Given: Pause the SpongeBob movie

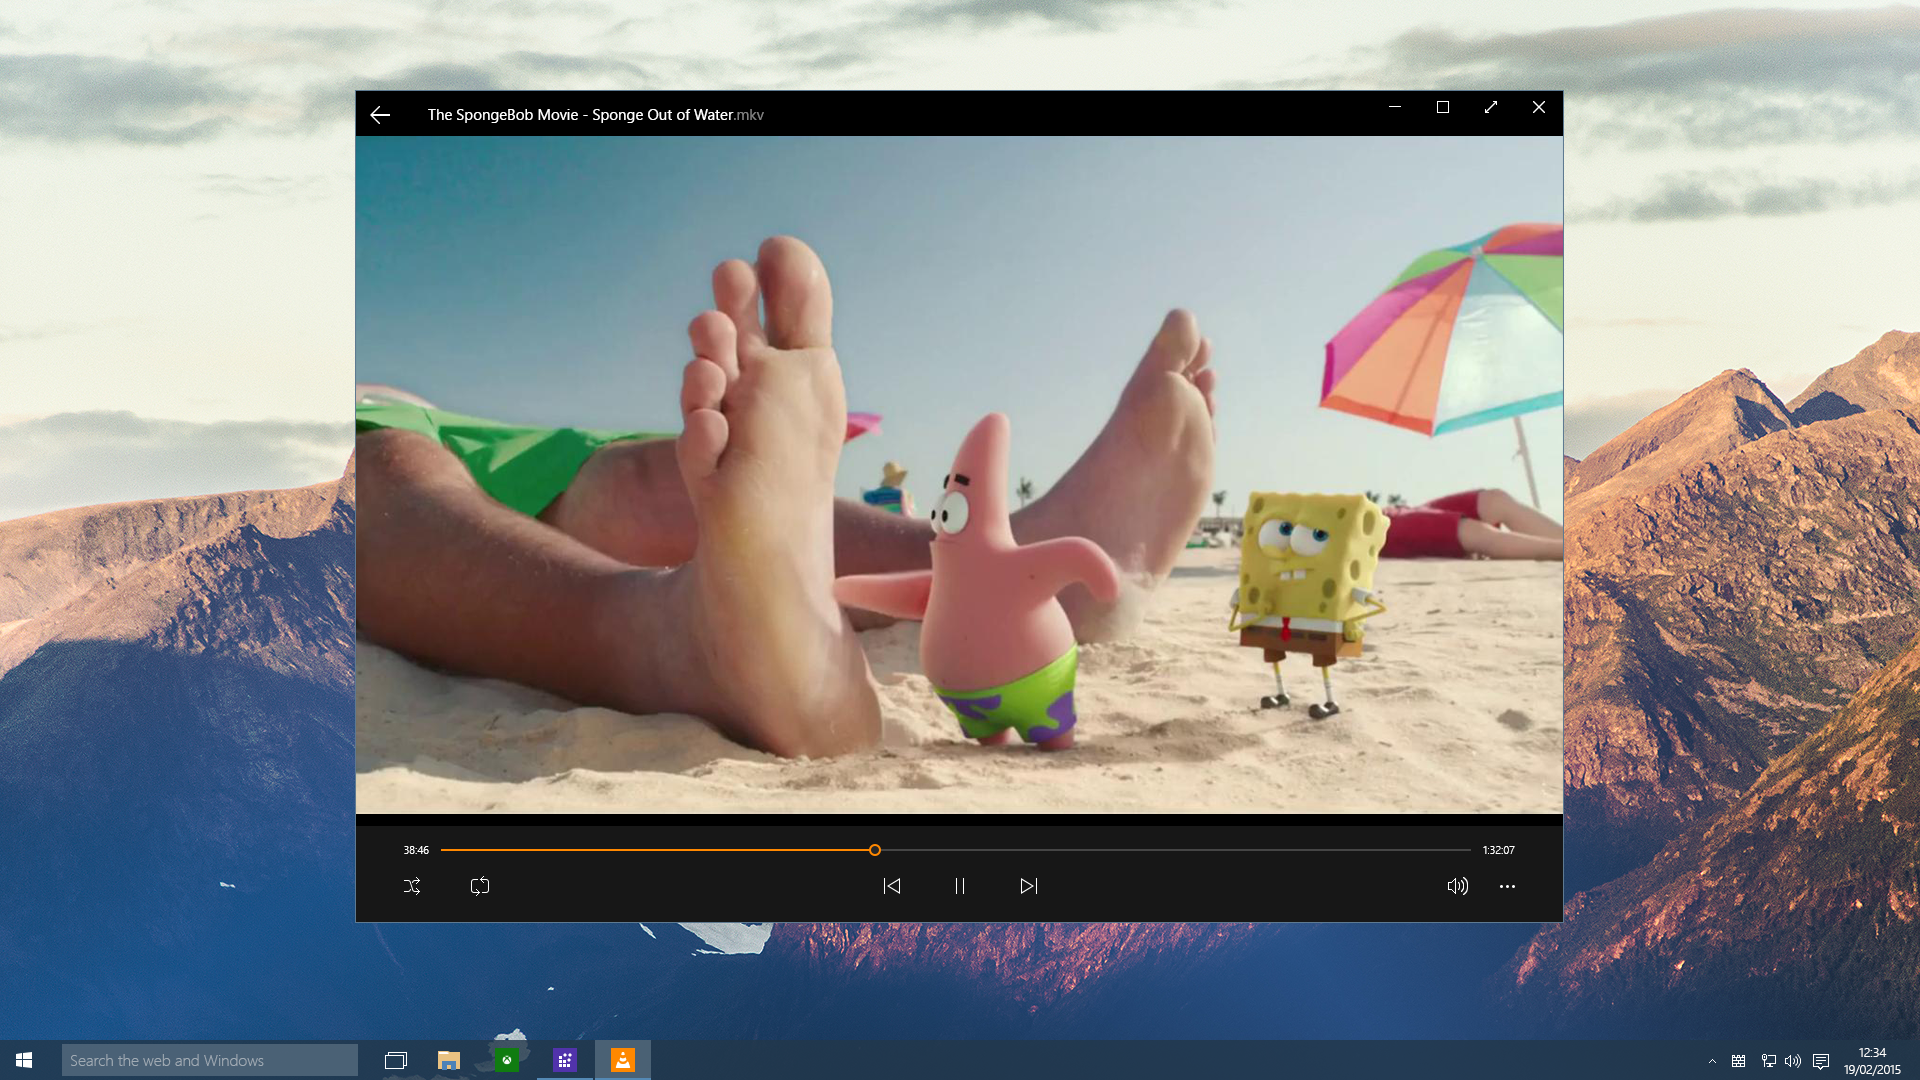Looking at the screenshot, I should (960, 886).
